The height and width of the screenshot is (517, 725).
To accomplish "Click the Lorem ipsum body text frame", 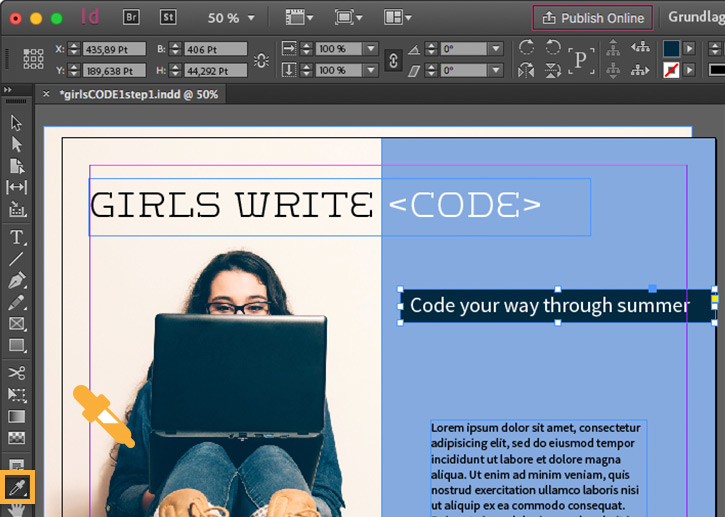I will pyautogui.click(x=538, y=467).
